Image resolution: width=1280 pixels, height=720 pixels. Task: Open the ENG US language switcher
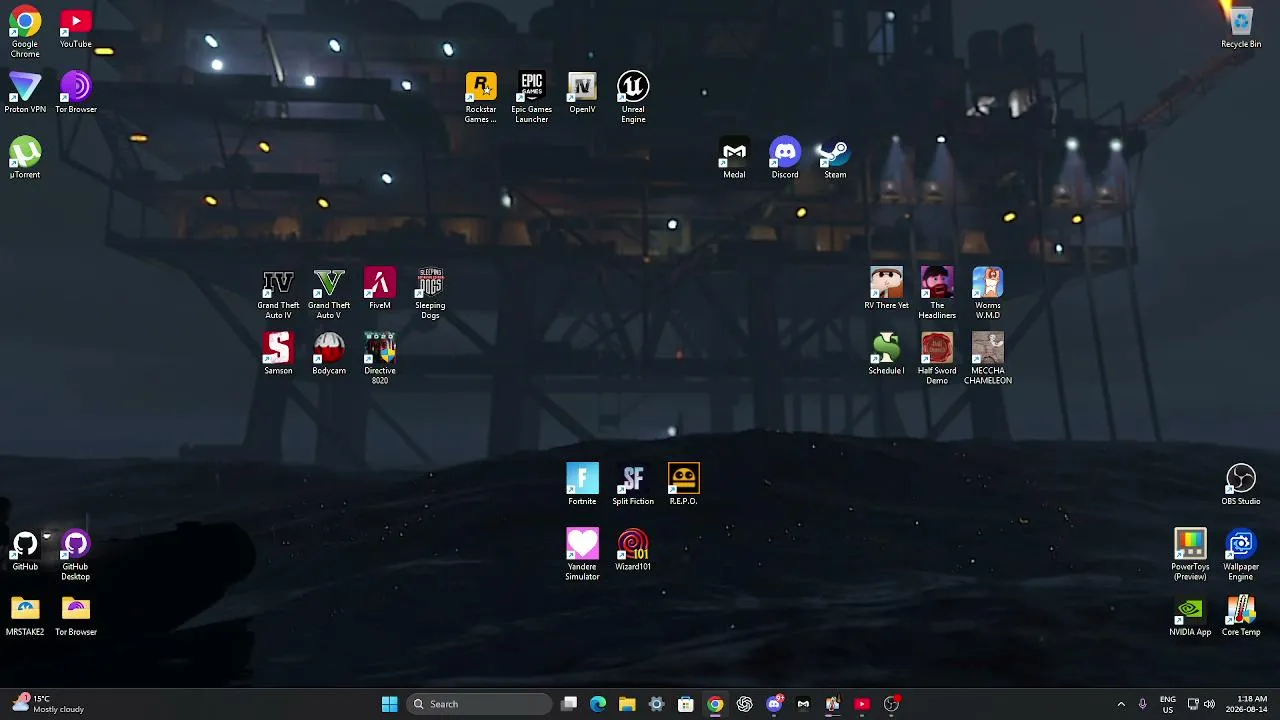(1167, 704)
